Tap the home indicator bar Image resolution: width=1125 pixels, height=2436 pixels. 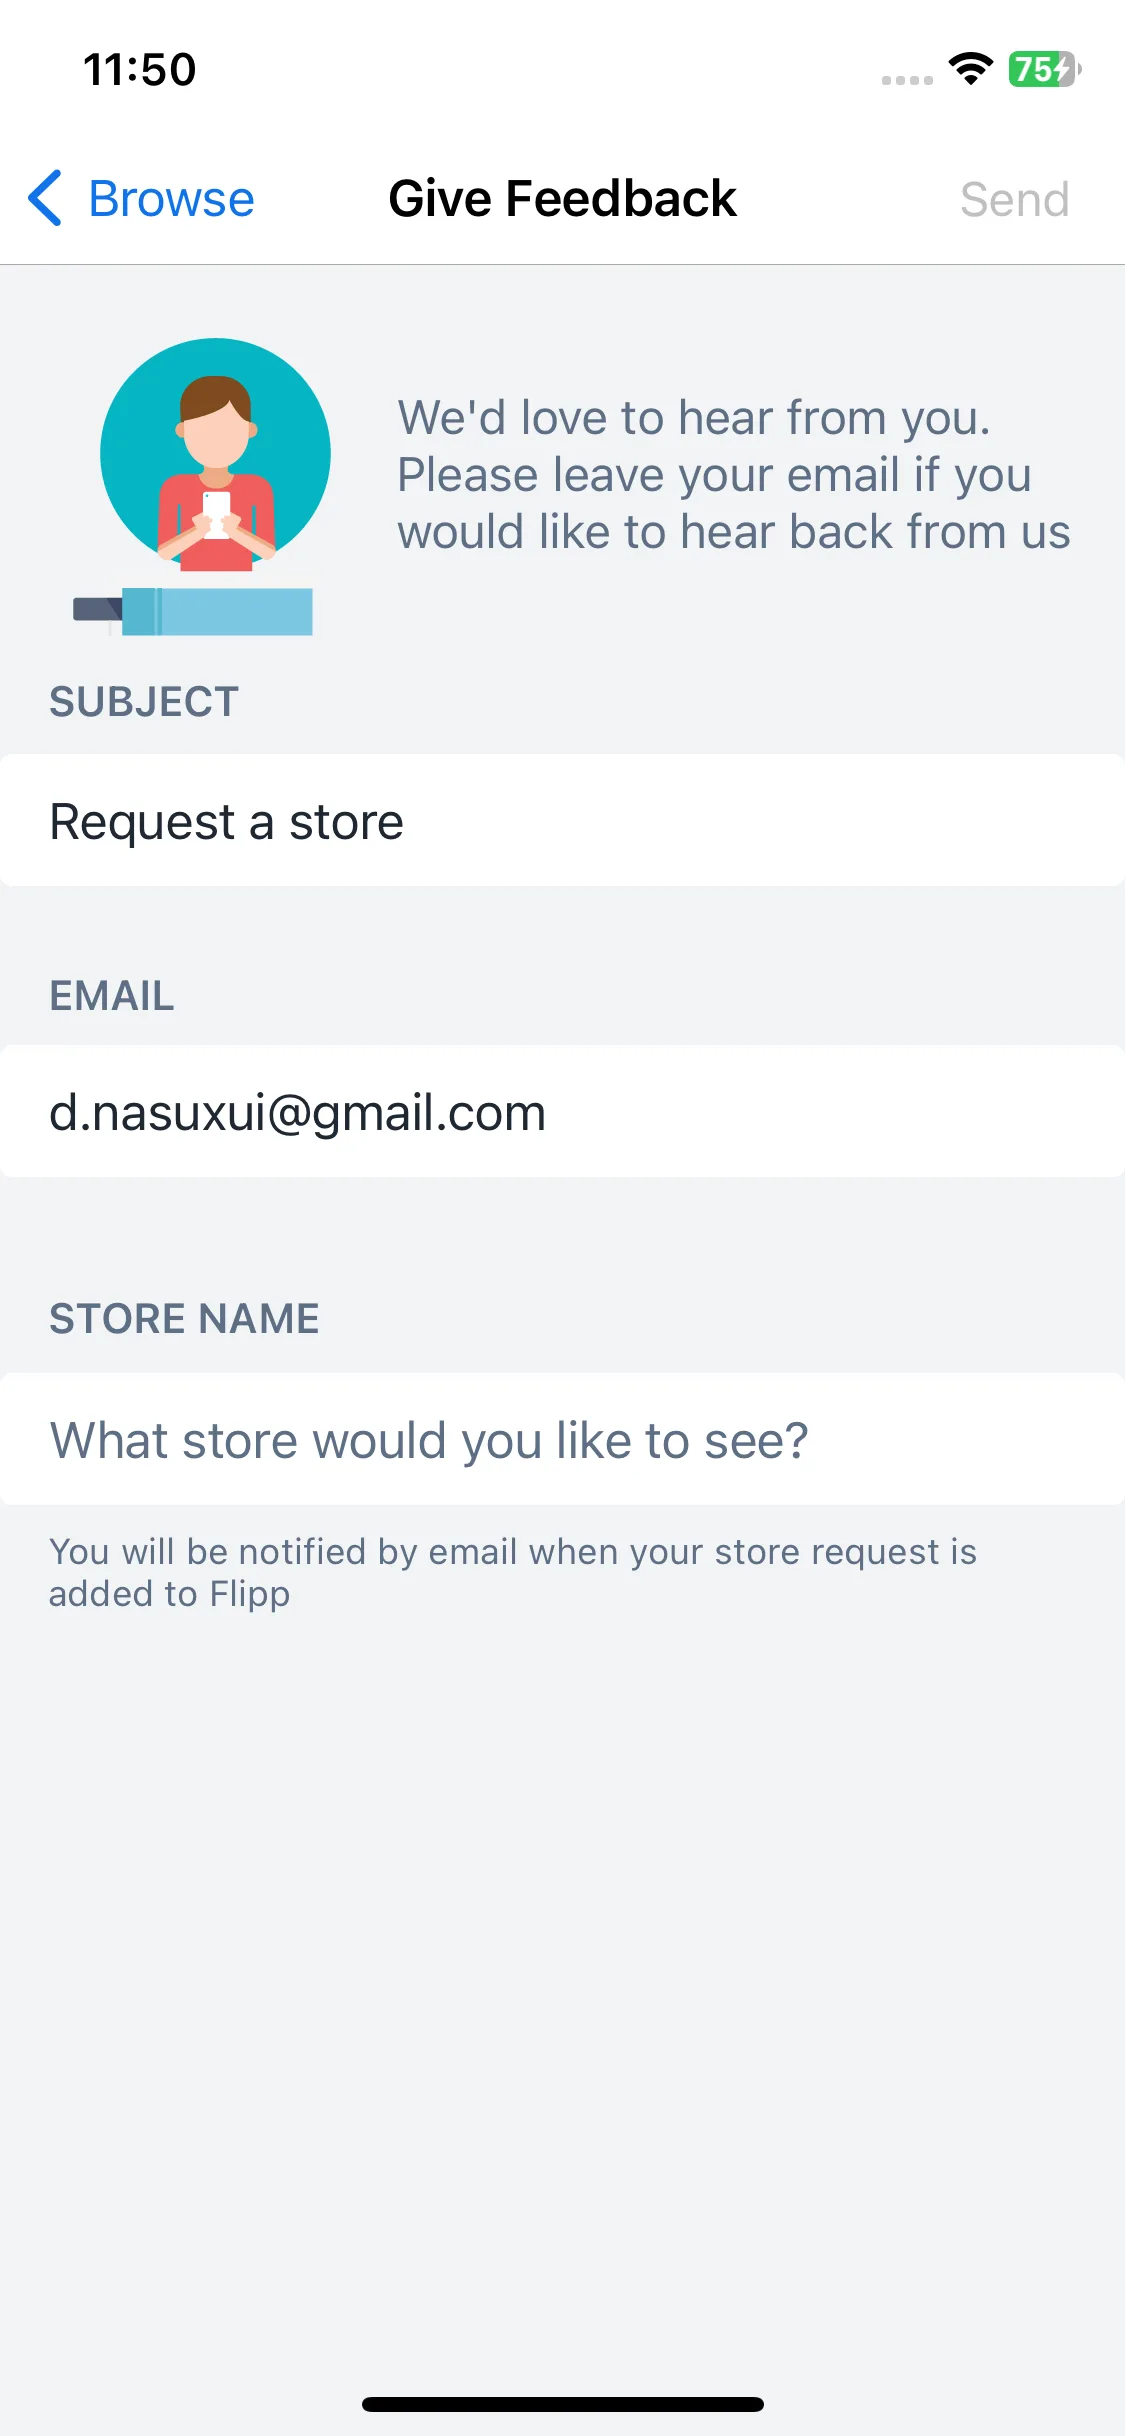tap(563, 2404)
